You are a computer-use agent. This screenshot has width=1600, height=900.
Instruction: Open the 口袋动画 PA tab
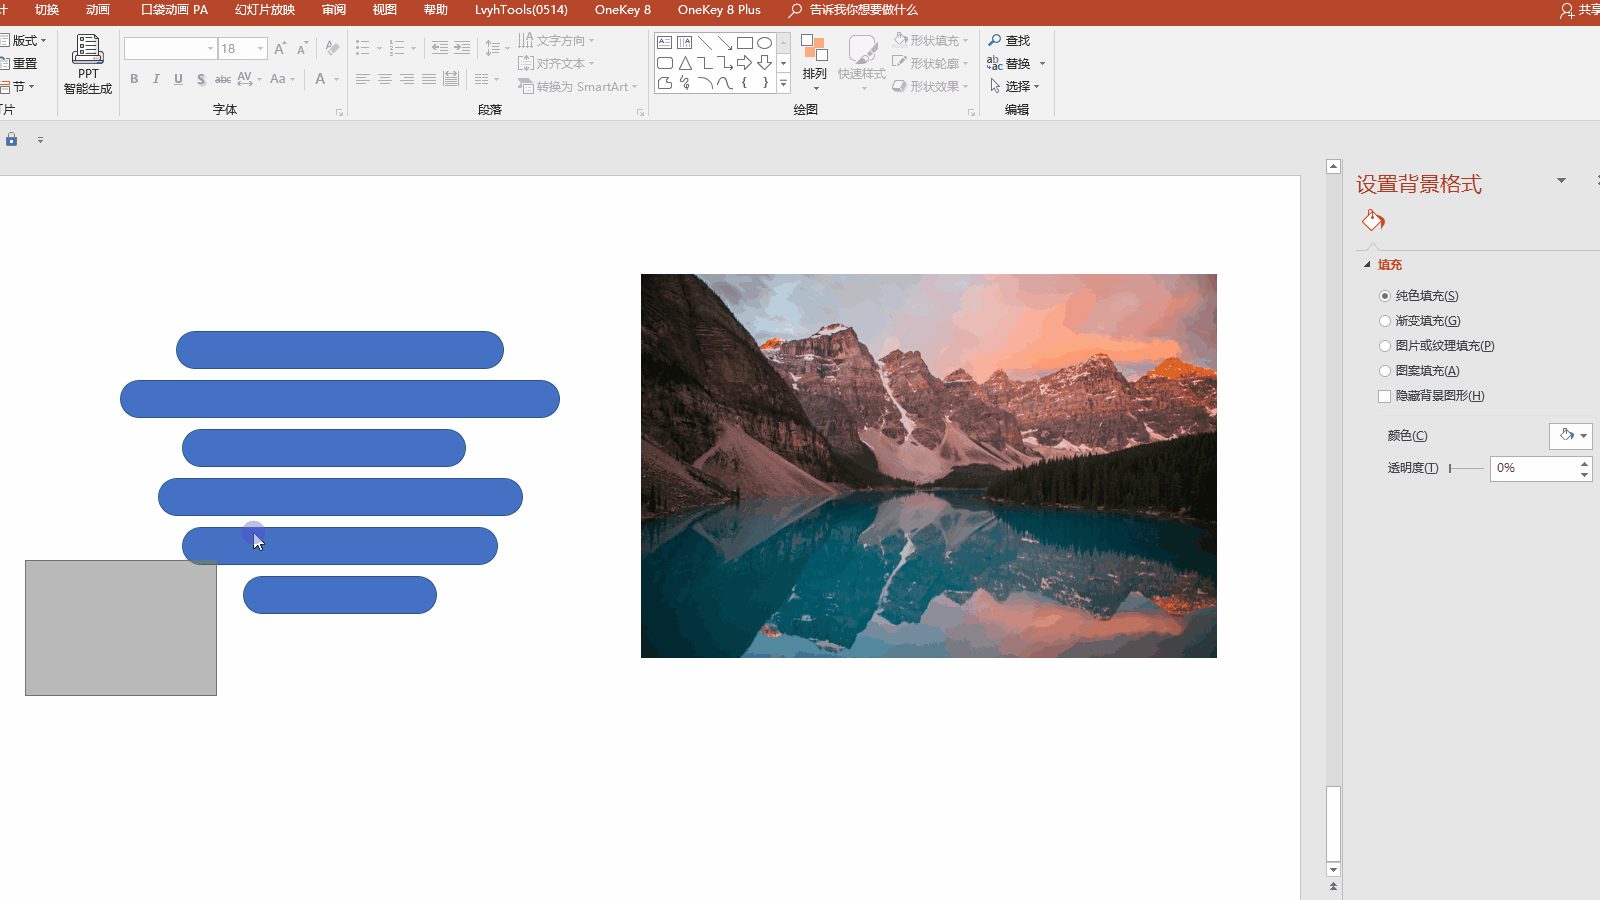coord(174,10)
